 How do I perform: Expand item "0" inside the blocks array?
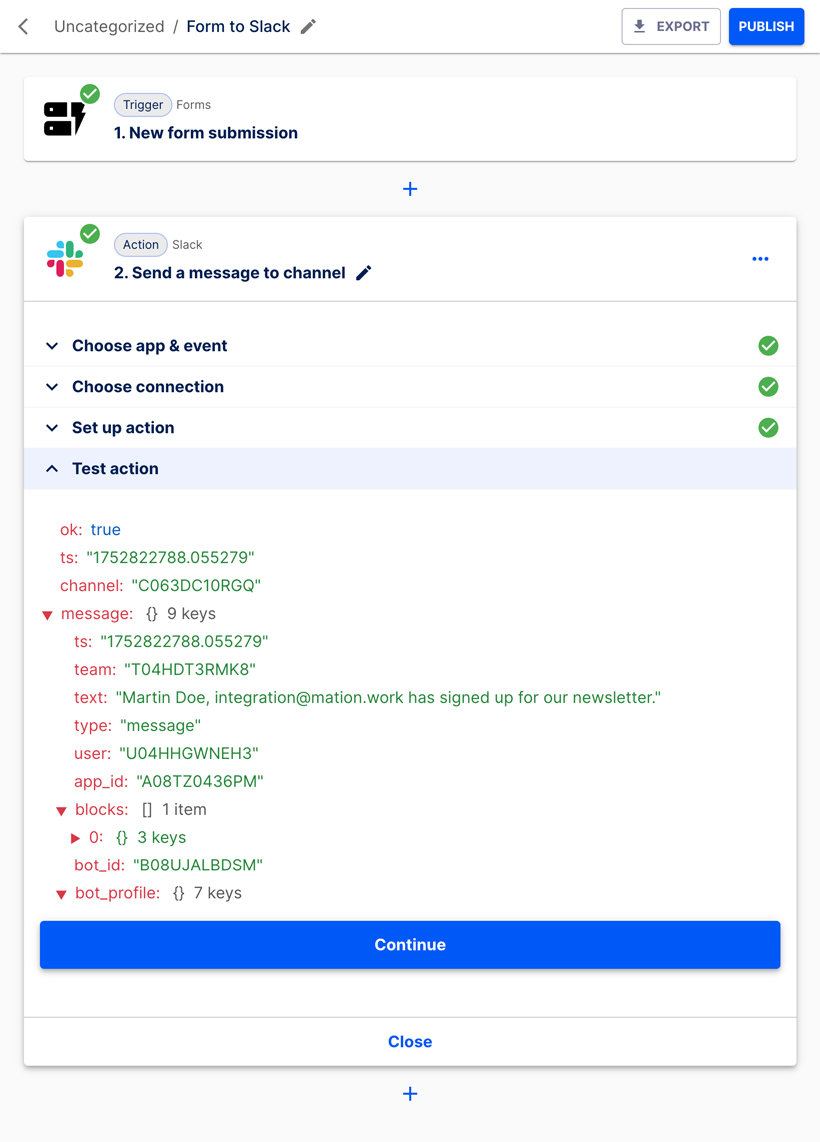[x=75, y=837]
